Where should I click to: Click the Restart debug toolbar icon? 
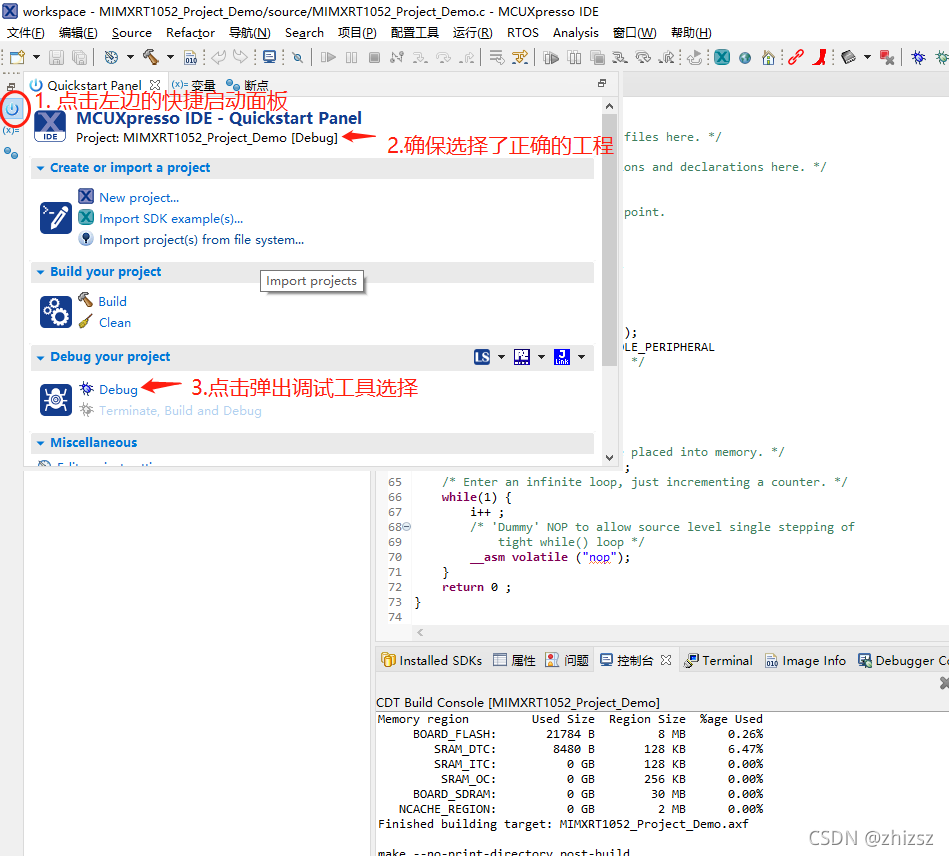coord(695,58)
